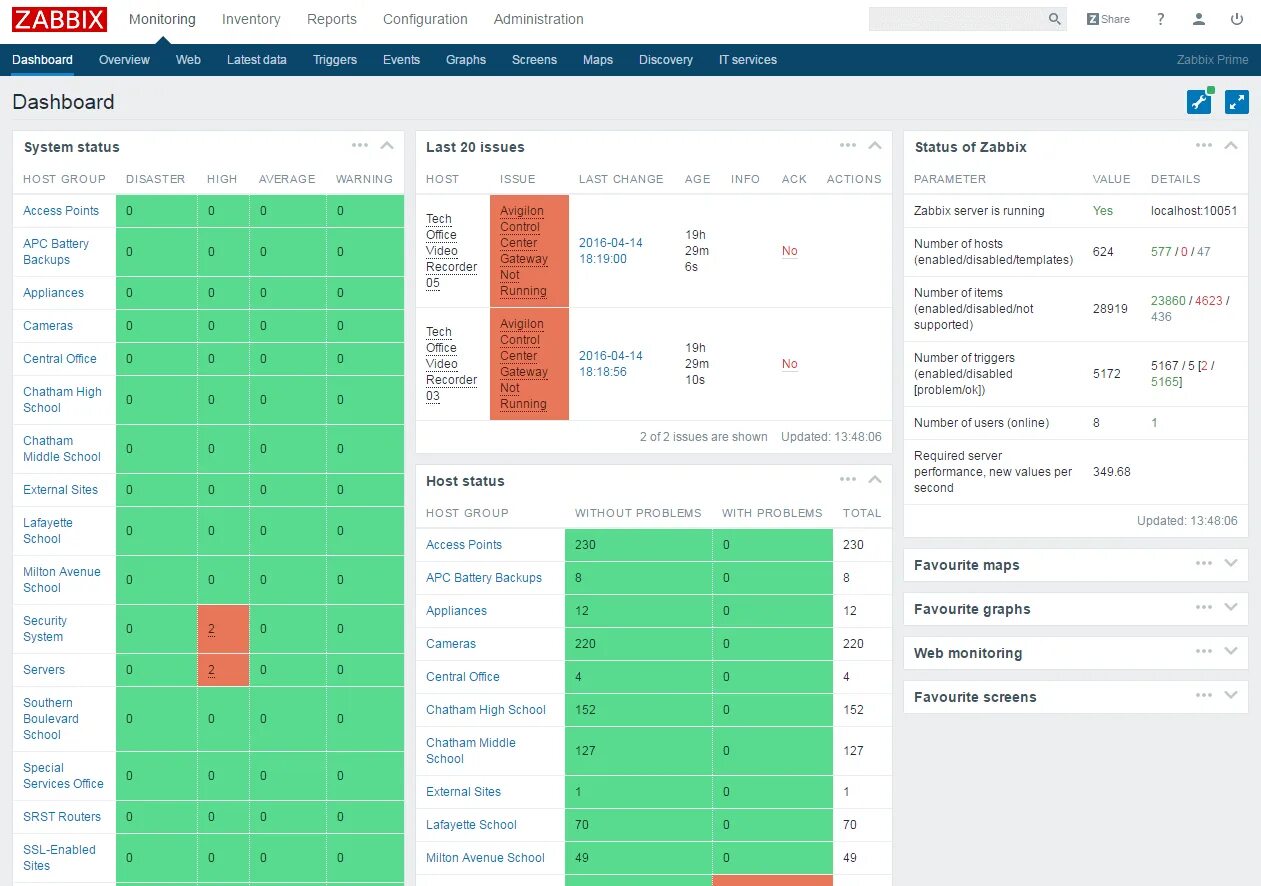1261x886 pixels.
Task: Open the Monitoring main menu
Action: click(162, 19)
